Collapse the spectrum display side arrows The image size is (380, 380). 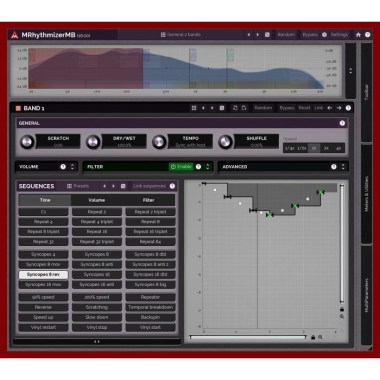(x=351, y=71)
